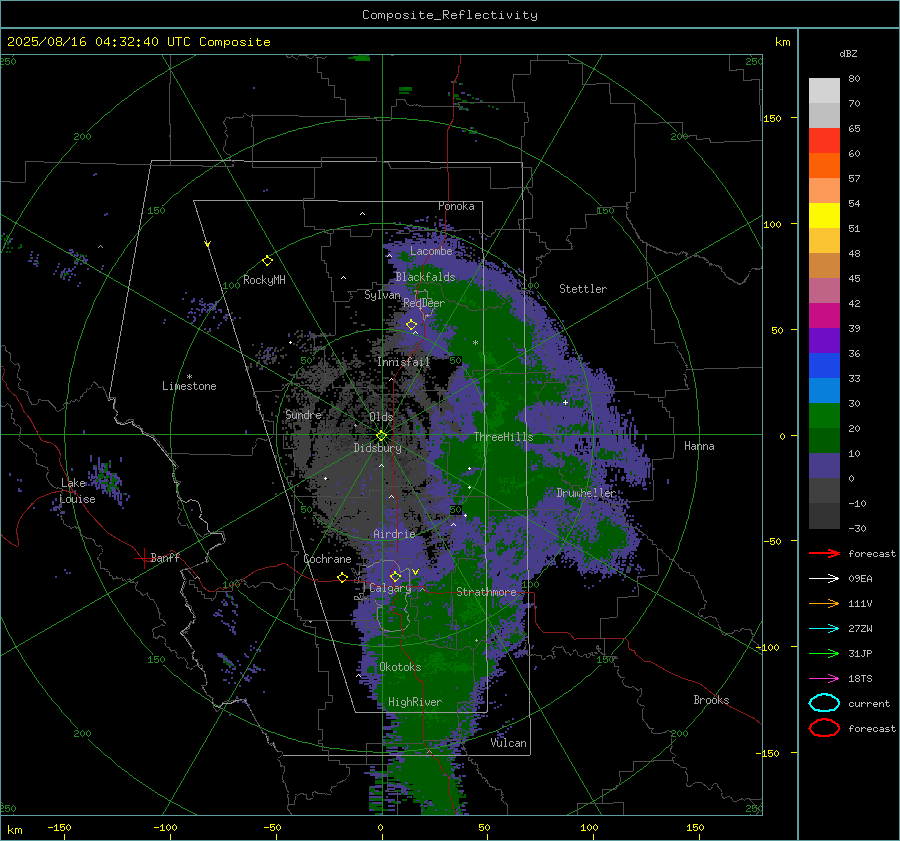Choose the violet swatch below 39 dBZ
Screen dimensions: 900x841
[824, 340]
